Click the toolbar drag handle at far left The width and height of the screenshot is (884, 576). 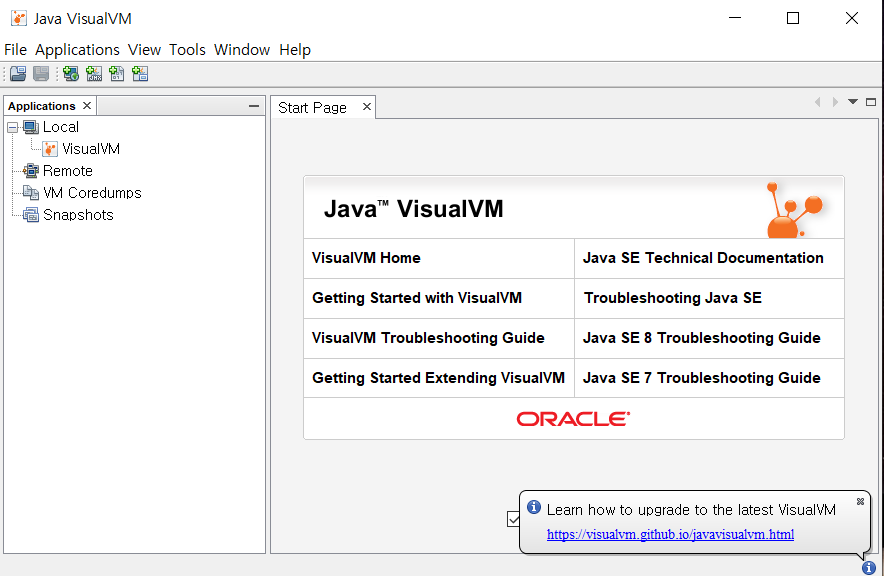click(5, 74)
